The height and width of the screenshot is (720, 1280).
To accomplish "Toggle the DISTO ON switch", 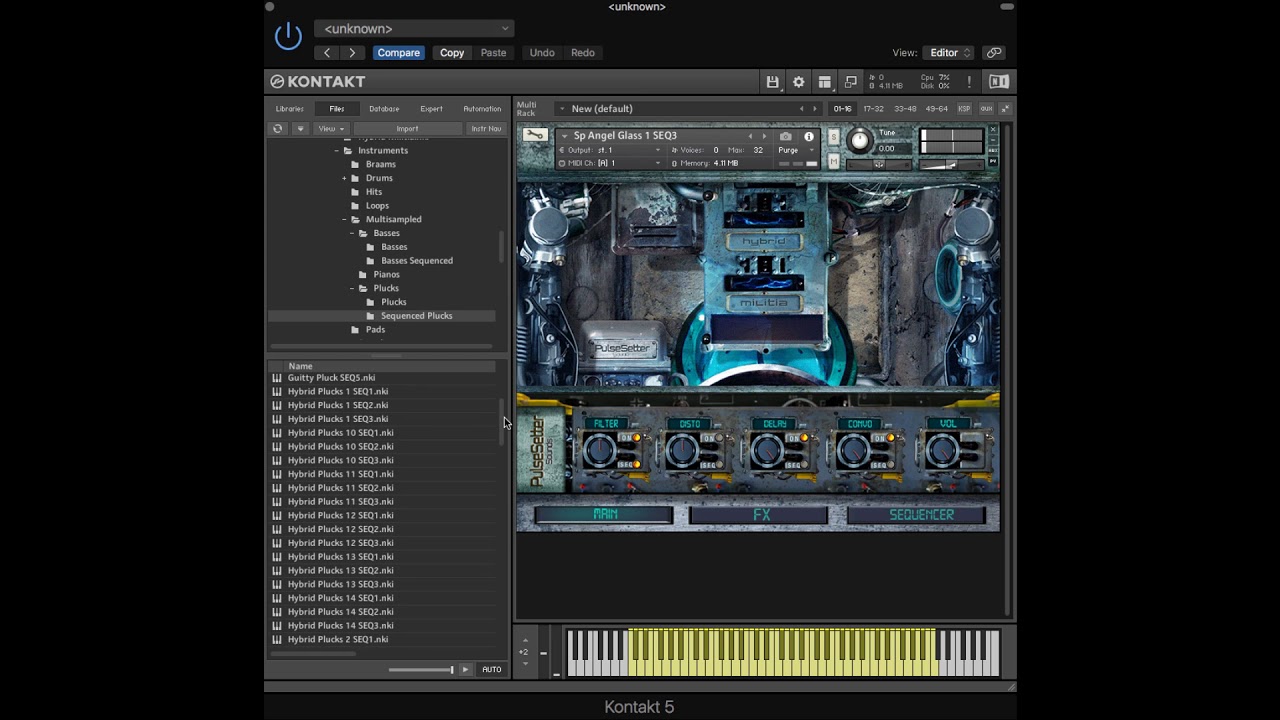I will click(x=714, y=438).
